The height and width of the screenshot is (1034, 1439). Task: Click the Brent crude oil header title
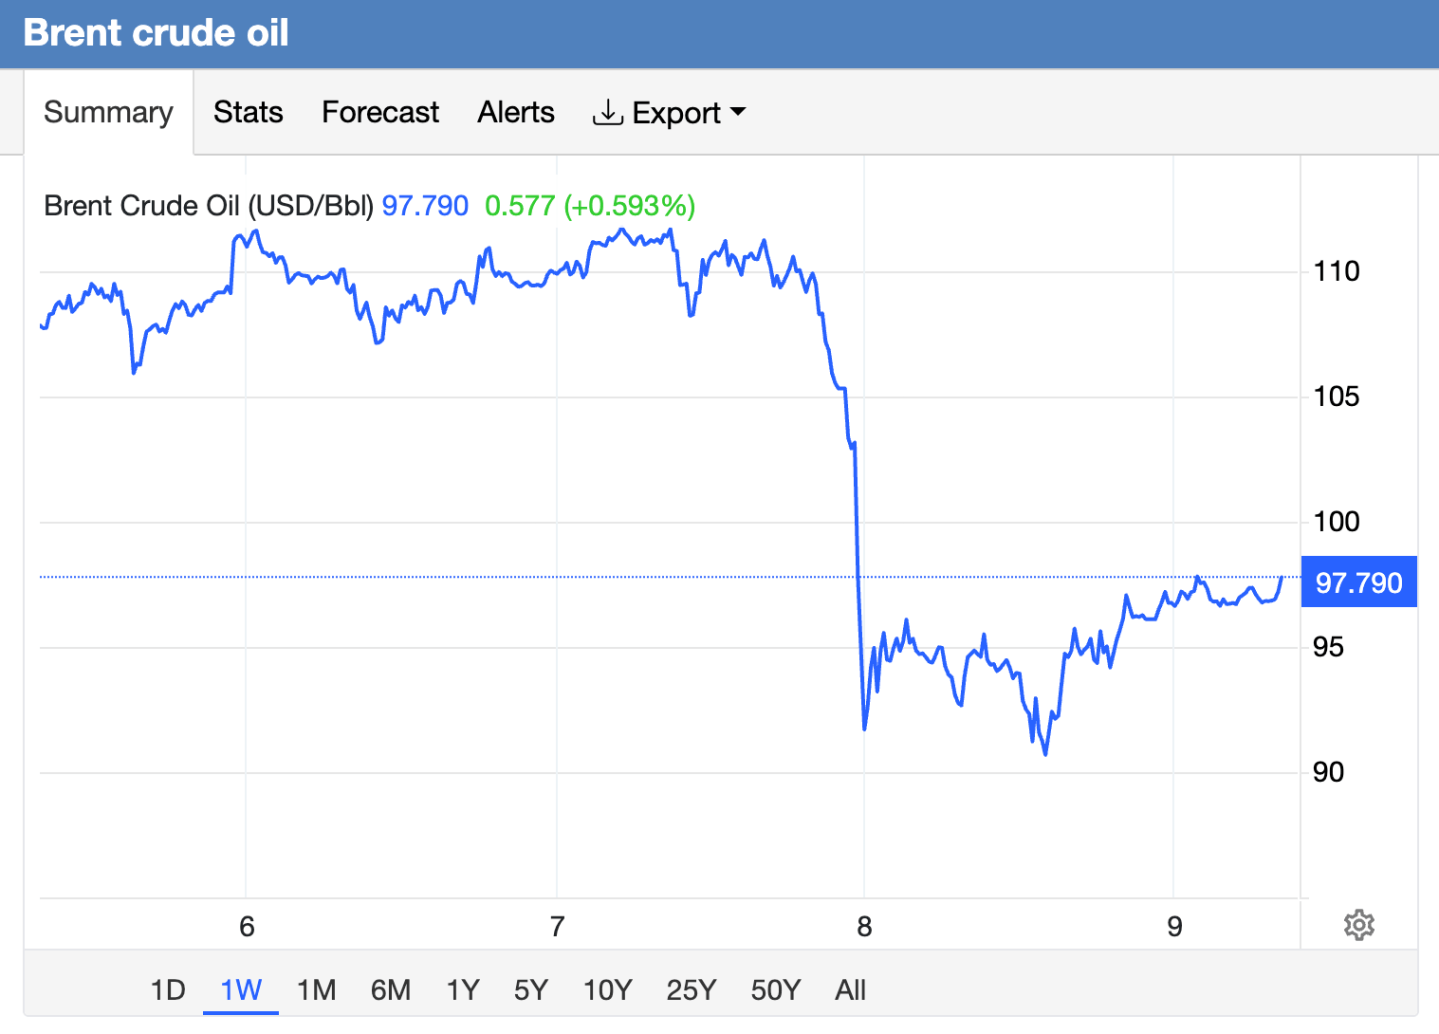[x=156, y=33]
